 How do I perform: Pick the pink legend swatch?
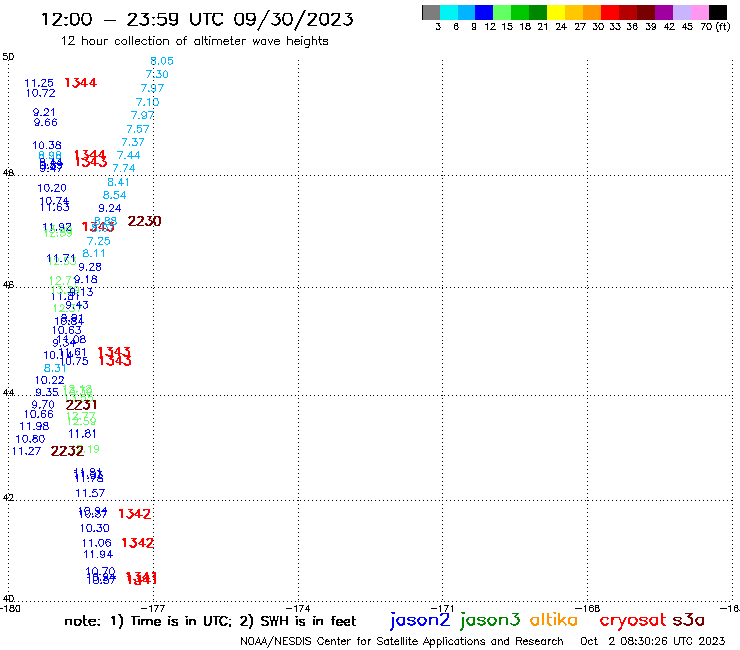point(699,12)
